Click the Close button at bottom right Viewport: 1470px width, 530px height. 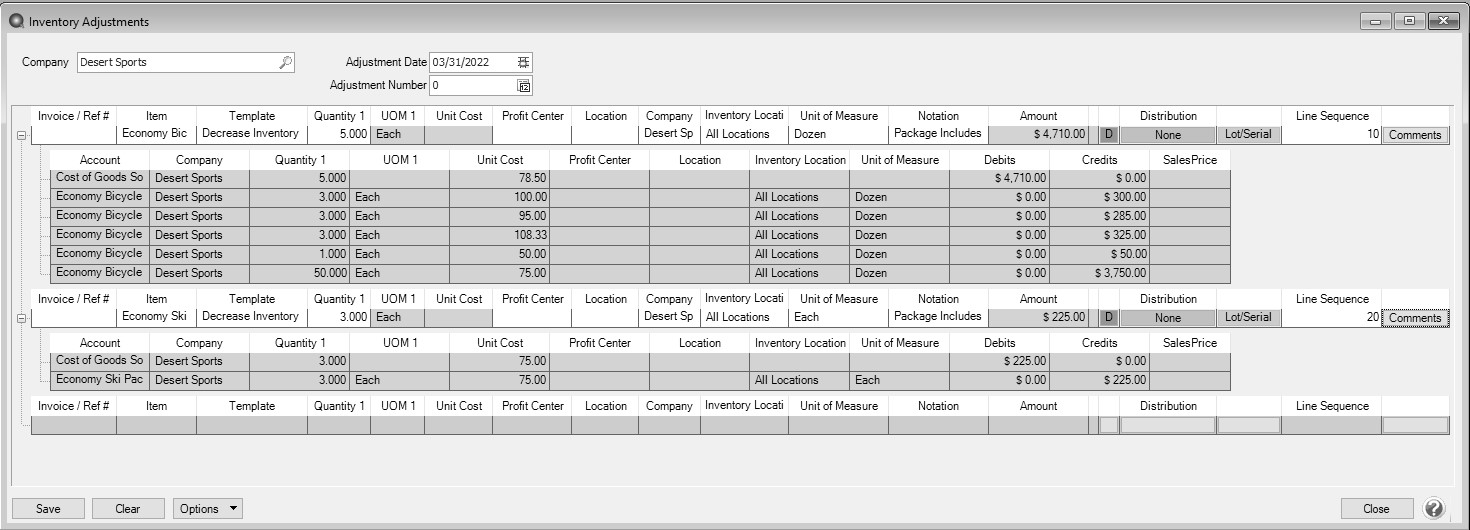(x=1376, y=508)
